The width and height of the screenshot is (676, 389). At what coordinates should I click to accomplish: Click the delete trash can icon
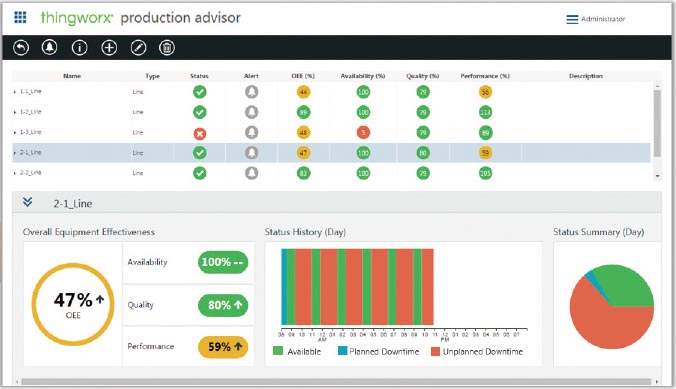[167, 47]
